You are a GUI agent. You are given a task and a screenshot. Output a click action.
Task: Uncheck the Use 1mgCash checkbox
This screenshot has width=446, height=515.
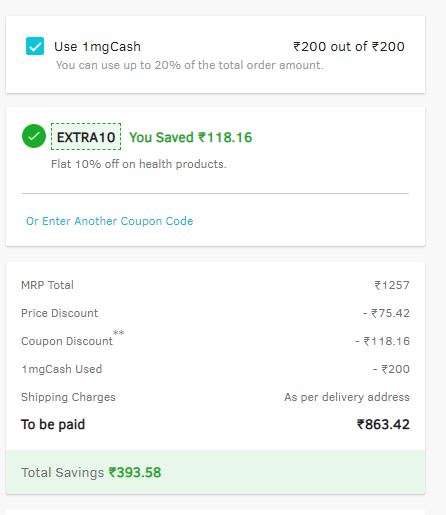click(x=35, y=46)
